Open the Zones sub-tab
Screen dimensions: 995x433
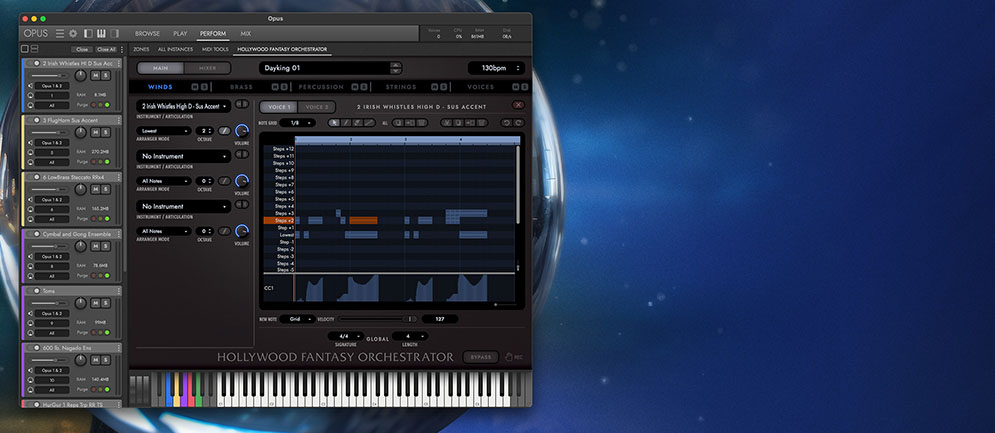(x=141, y=49)
